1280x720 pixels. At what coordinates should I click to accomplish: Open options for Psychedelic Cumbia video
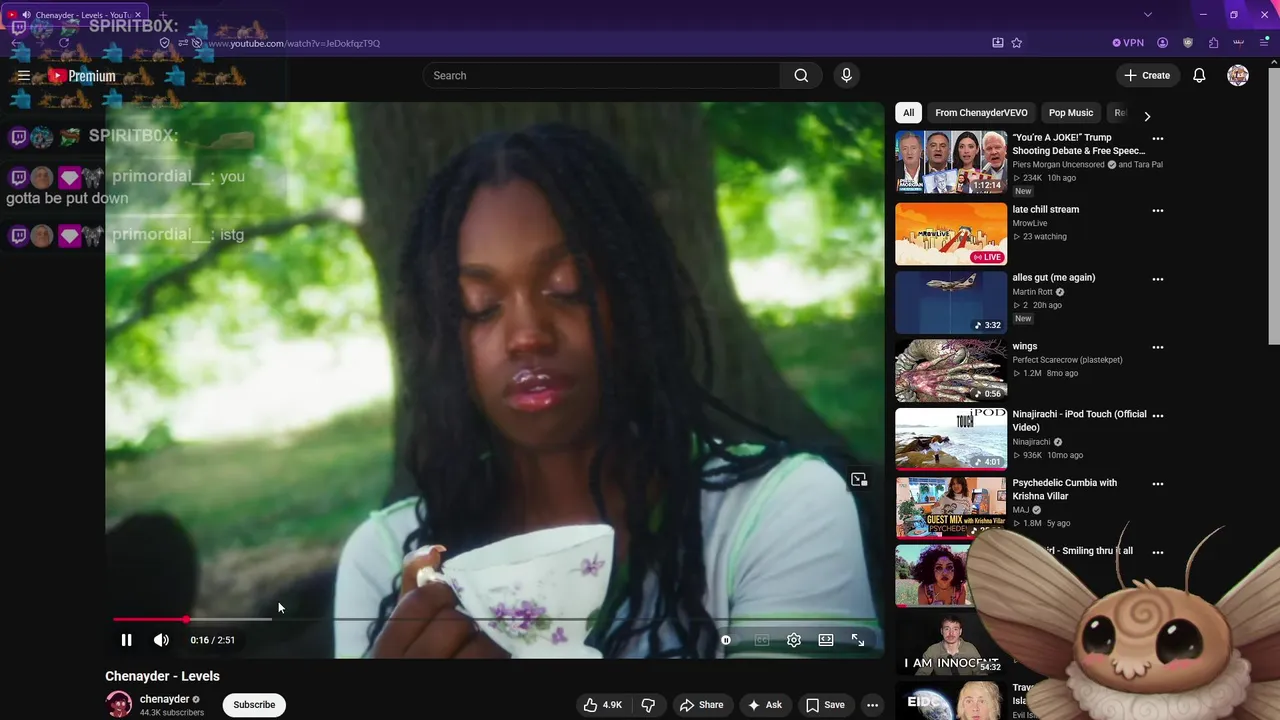(x=1158, y=484)
